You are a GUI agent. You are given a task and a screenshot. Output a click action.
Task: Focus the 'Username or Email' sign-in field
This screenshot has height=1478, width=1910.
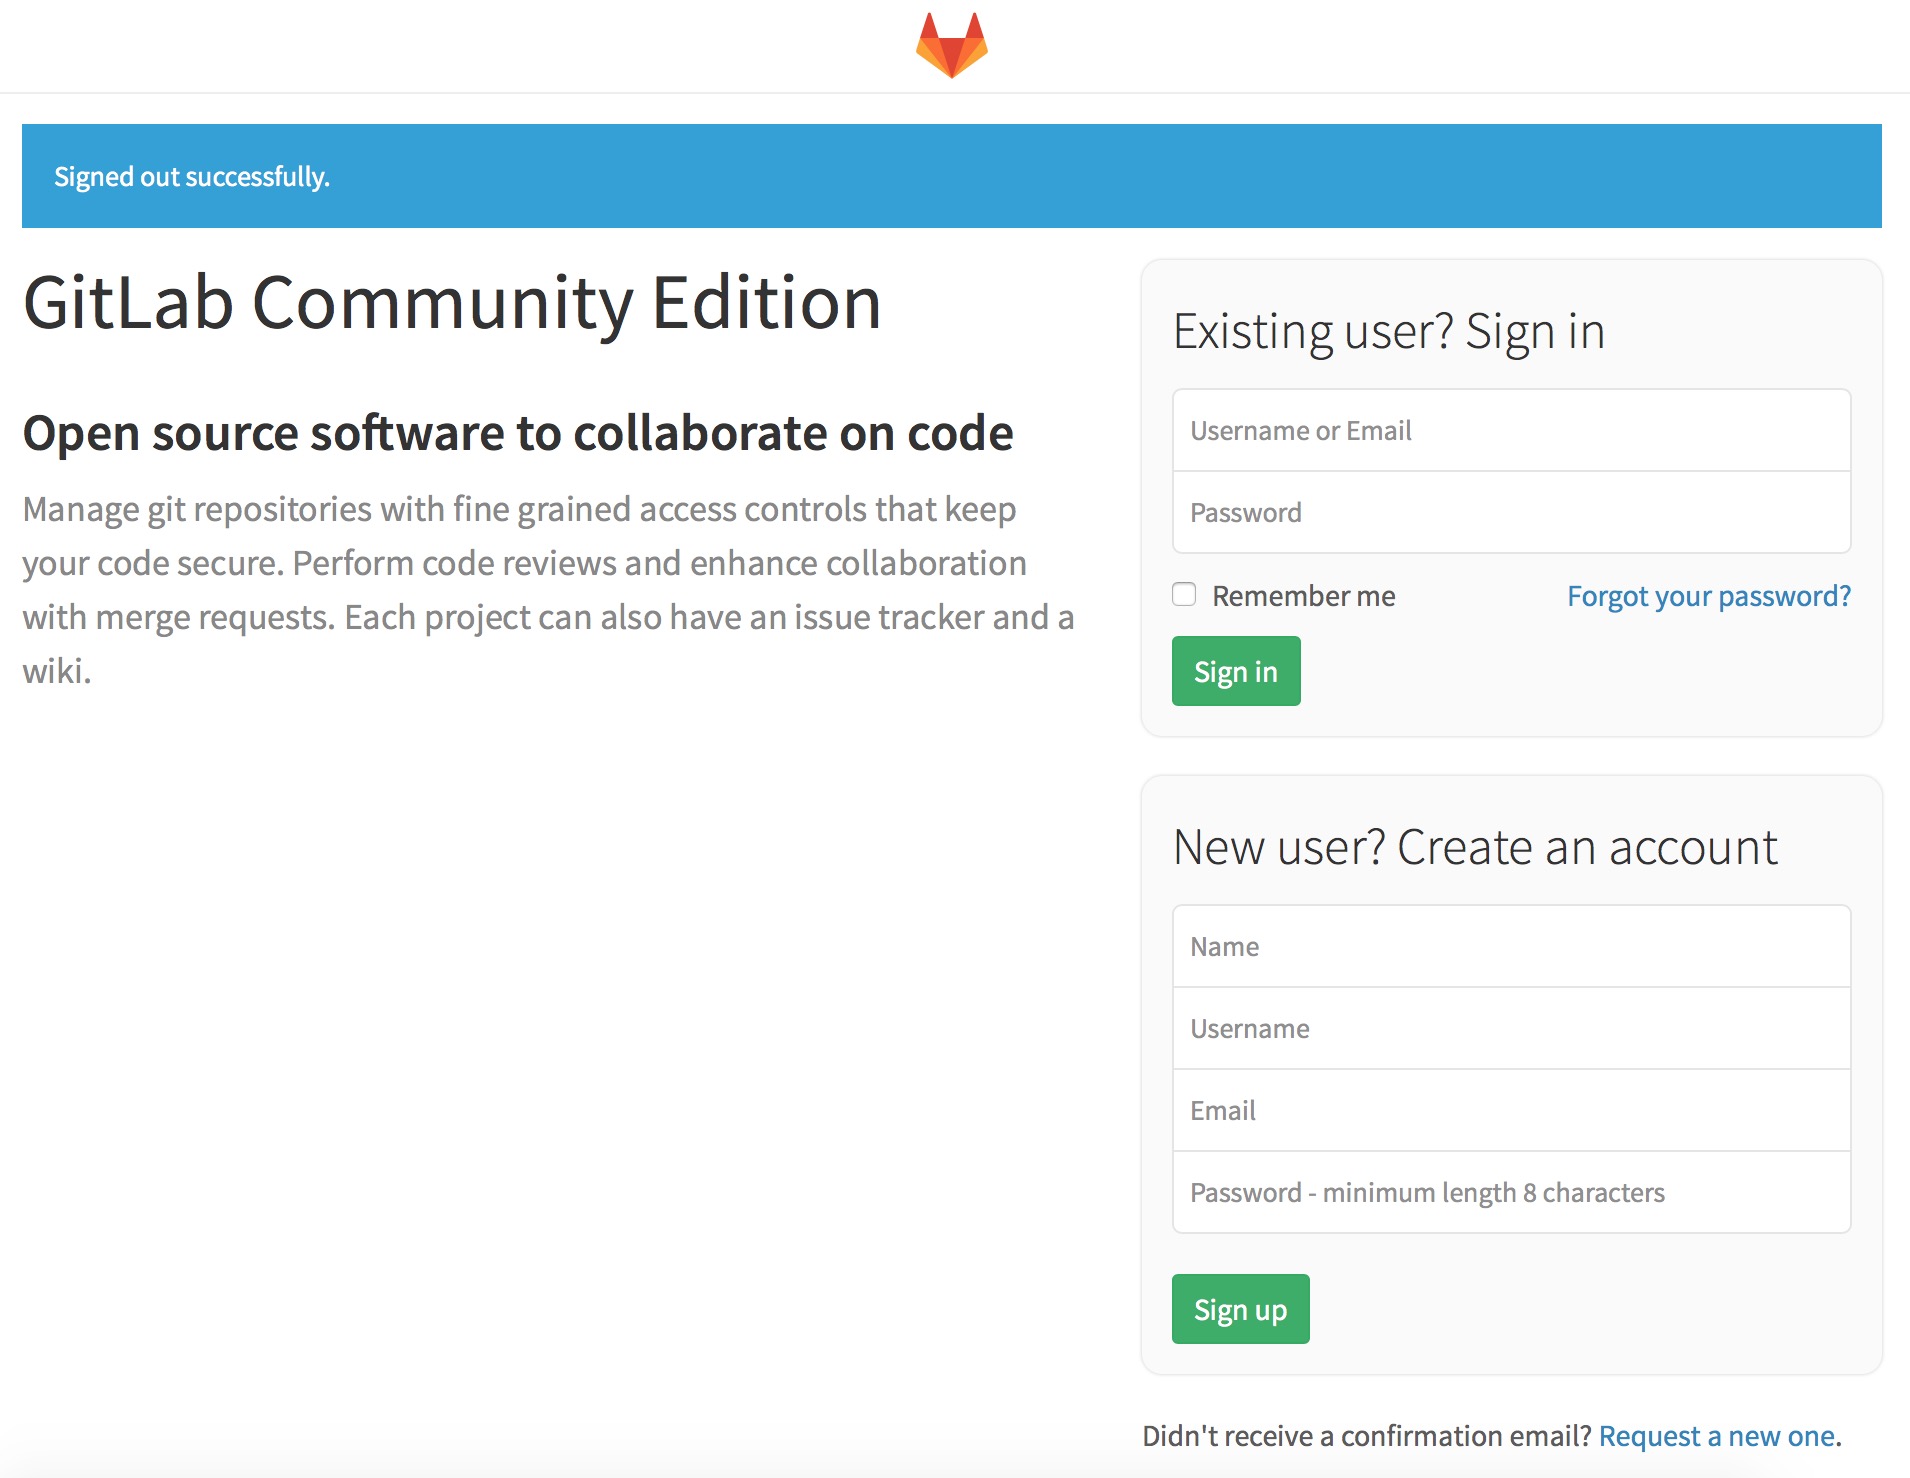coord(1510,431)
